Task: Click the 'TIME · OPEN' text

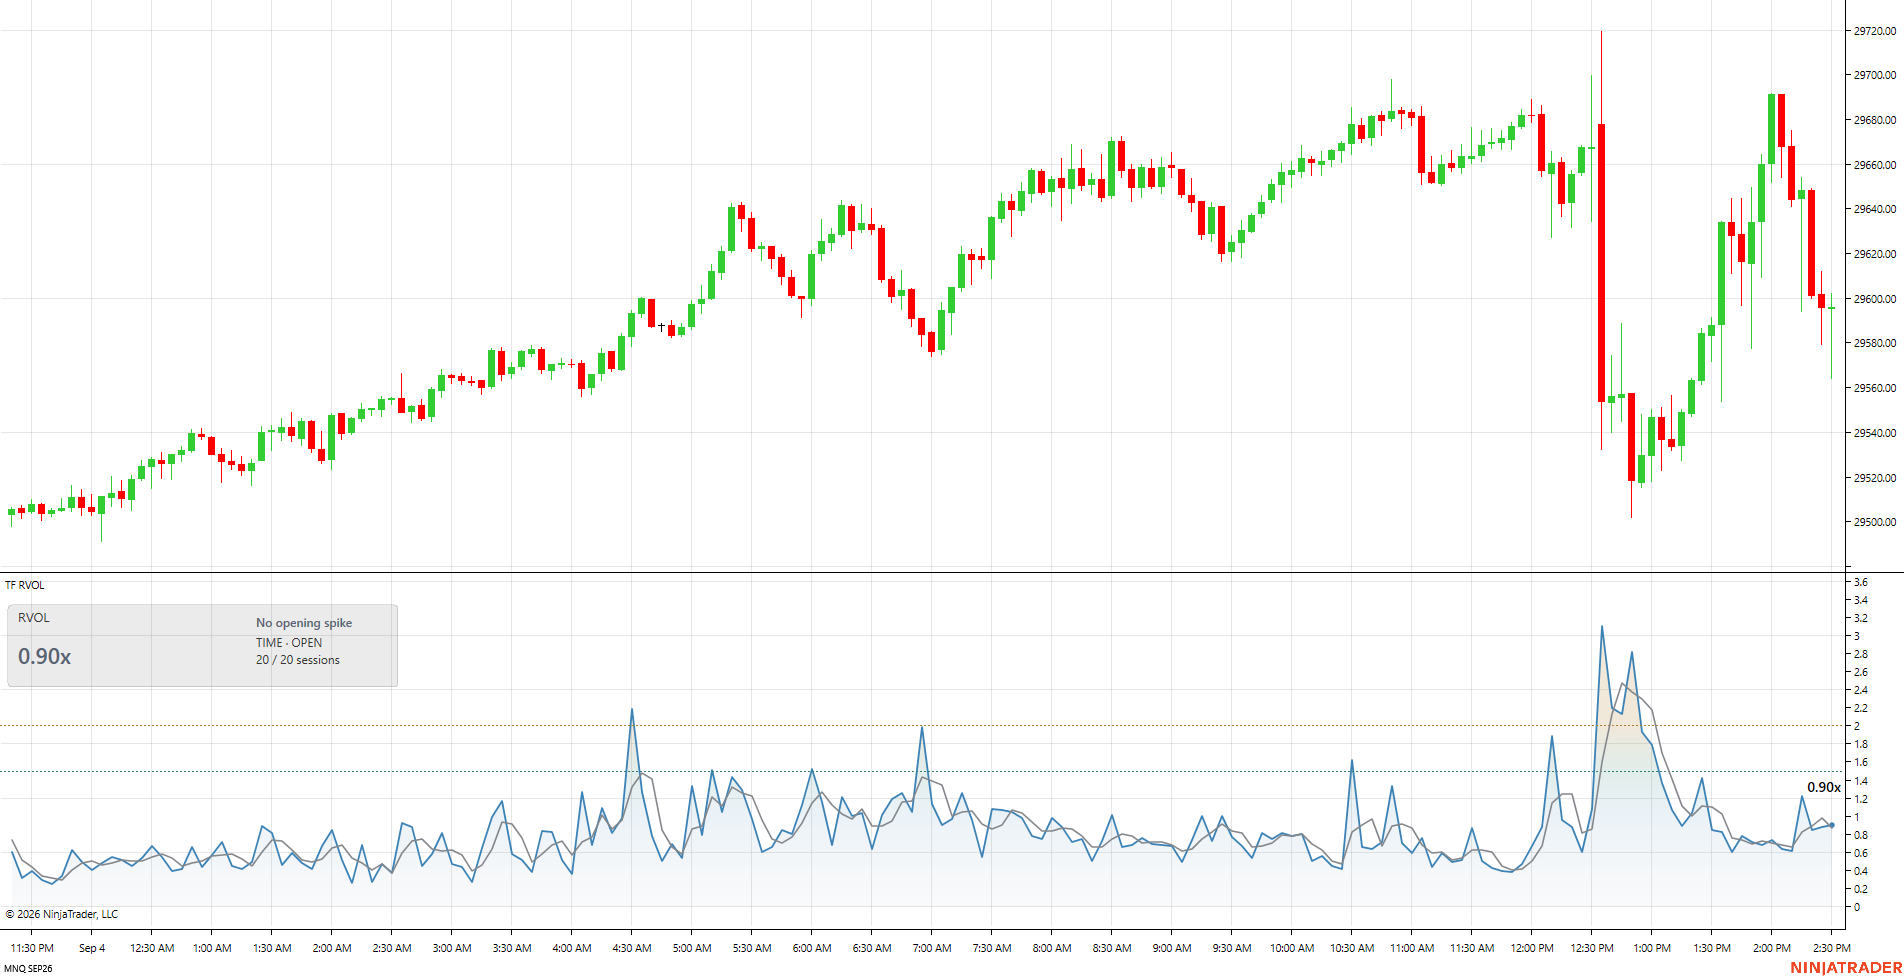Action: click(289, 643)
